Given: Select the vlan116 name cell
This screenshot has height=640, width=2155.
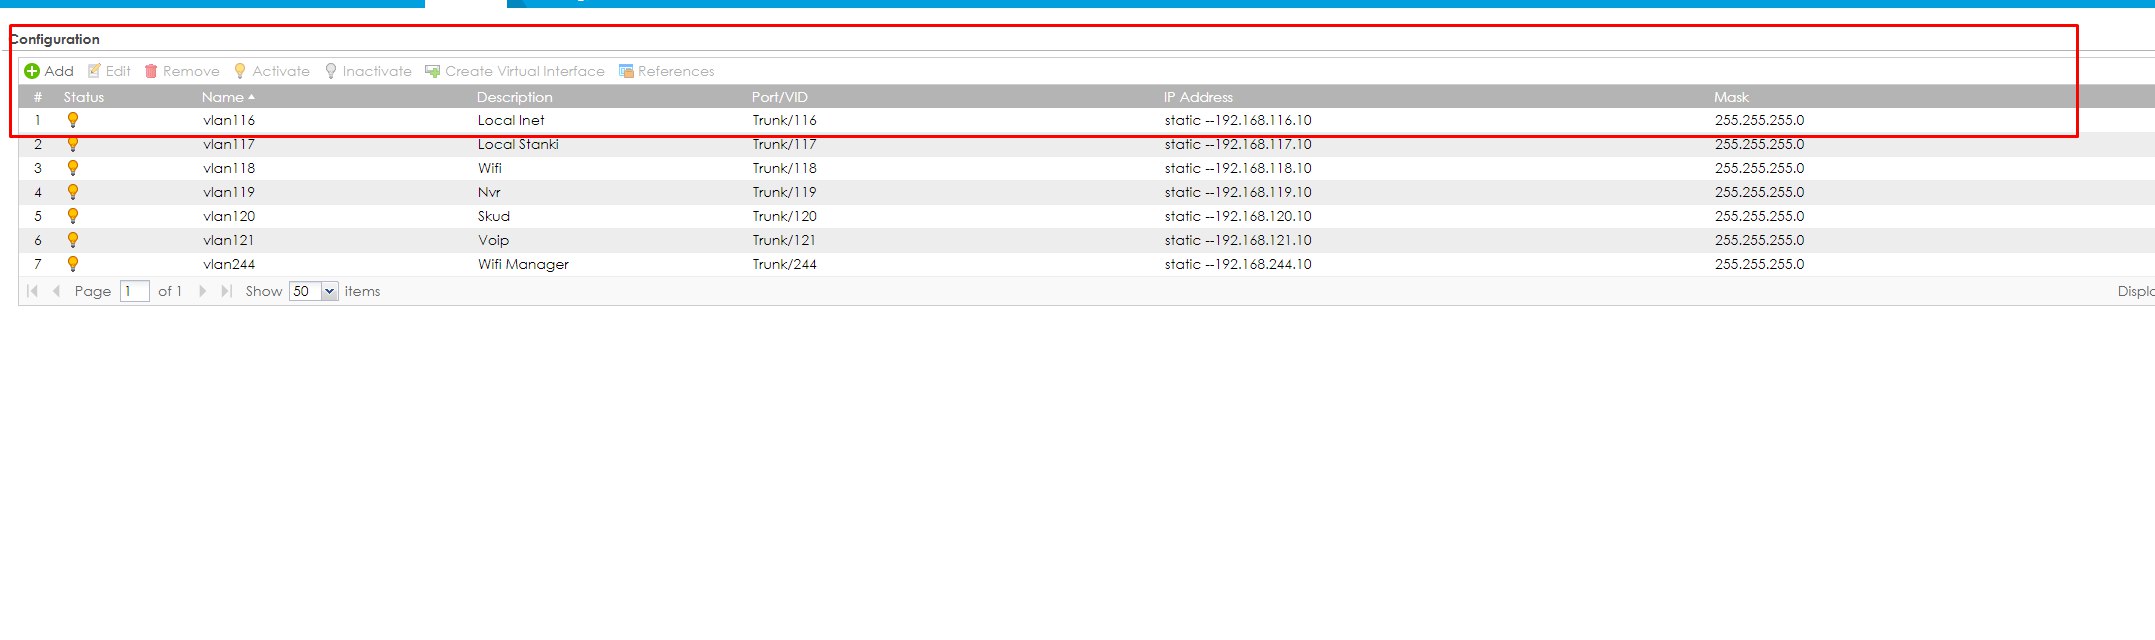Looking at the screenshot, I should point(229,120).
